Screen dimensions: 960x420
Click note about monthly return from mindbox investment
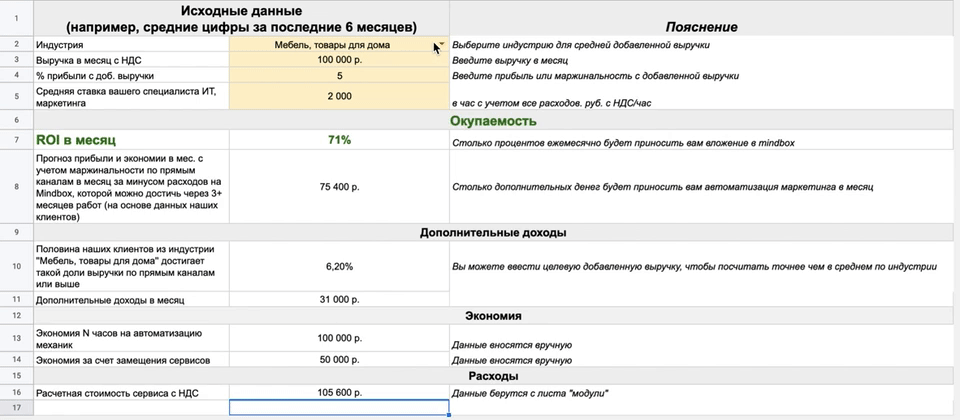[623, 143]
